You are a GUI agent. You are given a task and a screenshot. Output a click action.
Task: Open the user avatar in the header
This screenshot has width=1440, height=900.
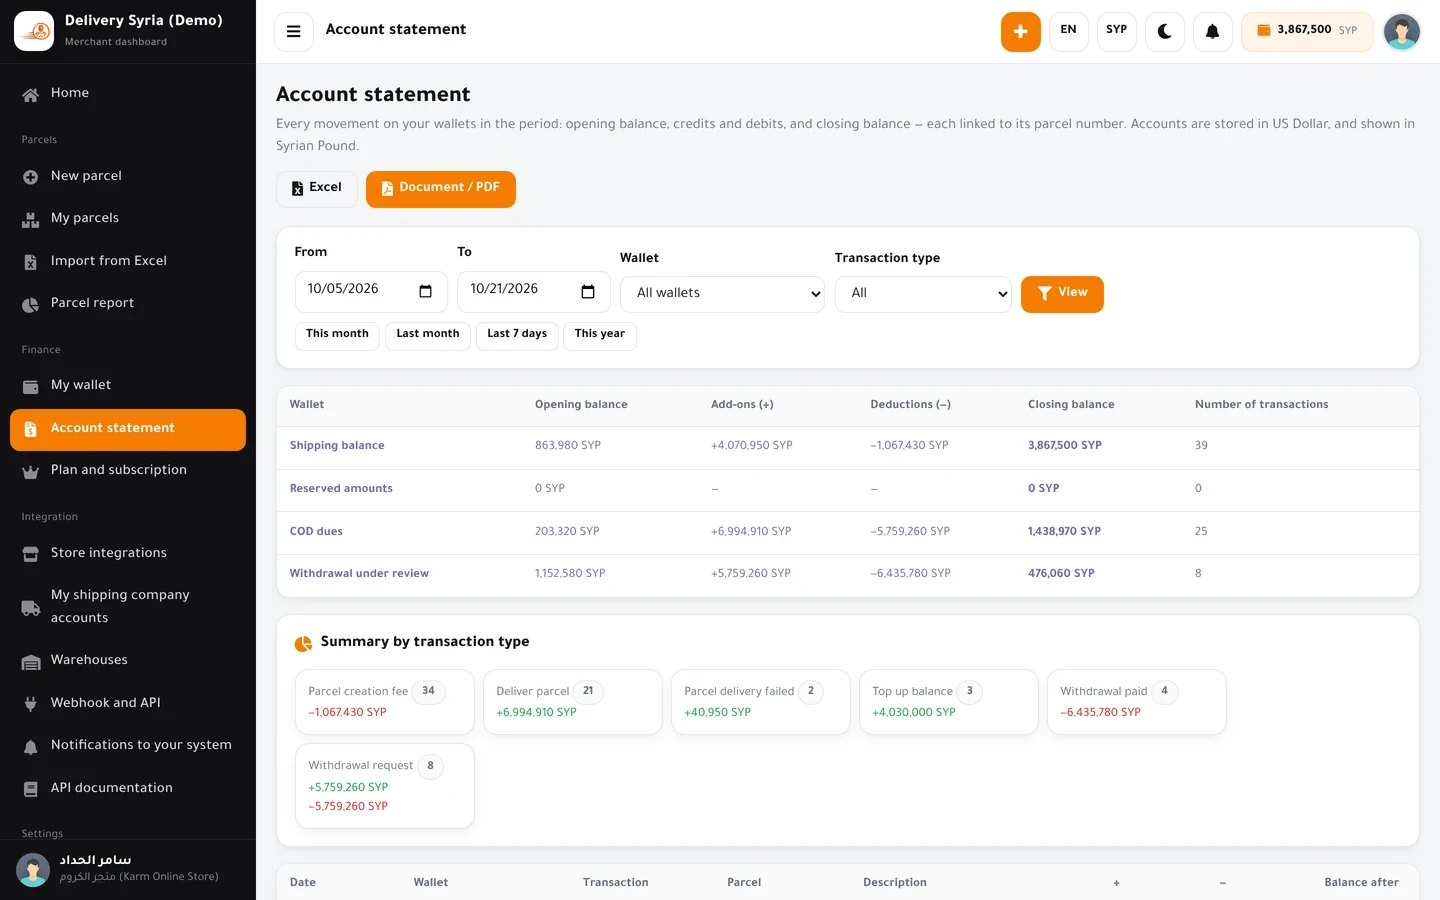(x=1401, y=31)
